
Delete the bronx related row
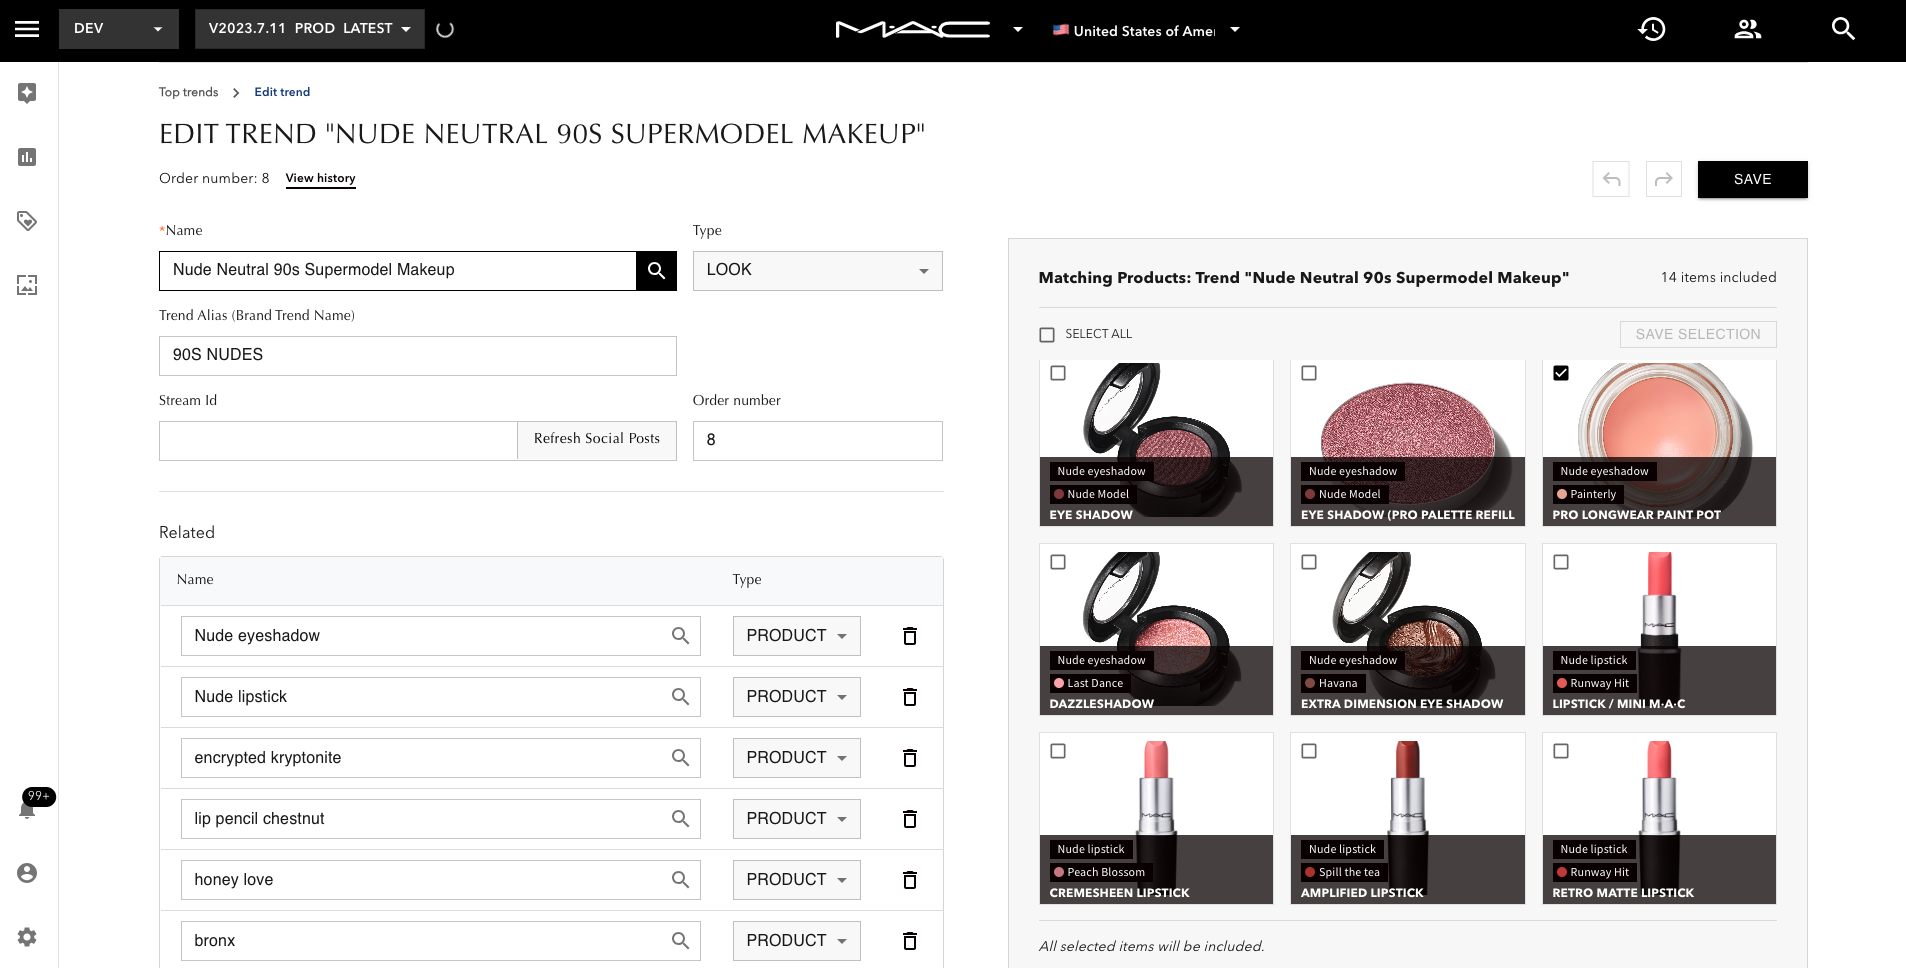910,941
